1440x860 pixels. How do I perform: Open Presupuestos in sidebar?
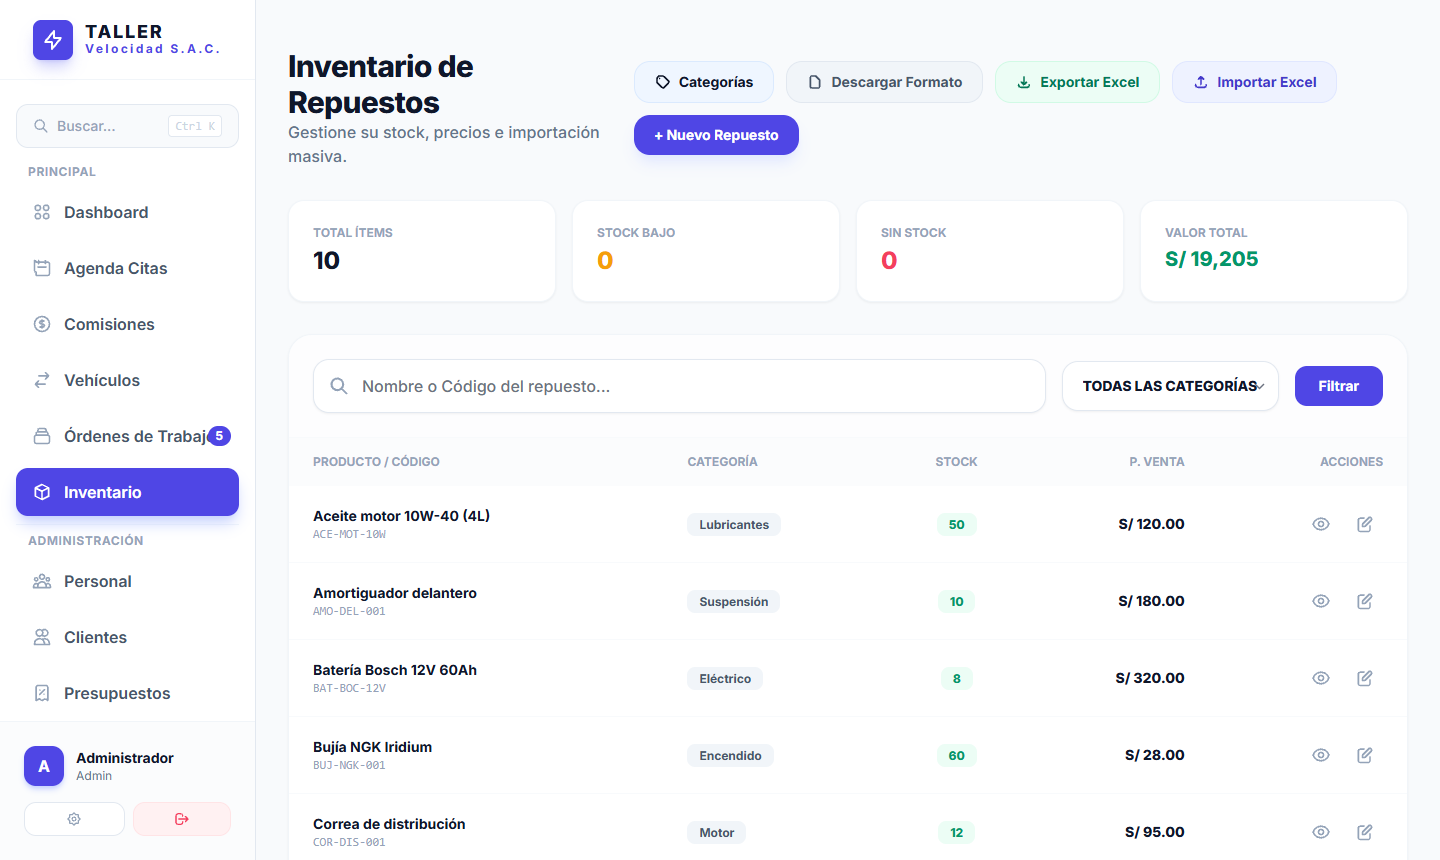127,693
